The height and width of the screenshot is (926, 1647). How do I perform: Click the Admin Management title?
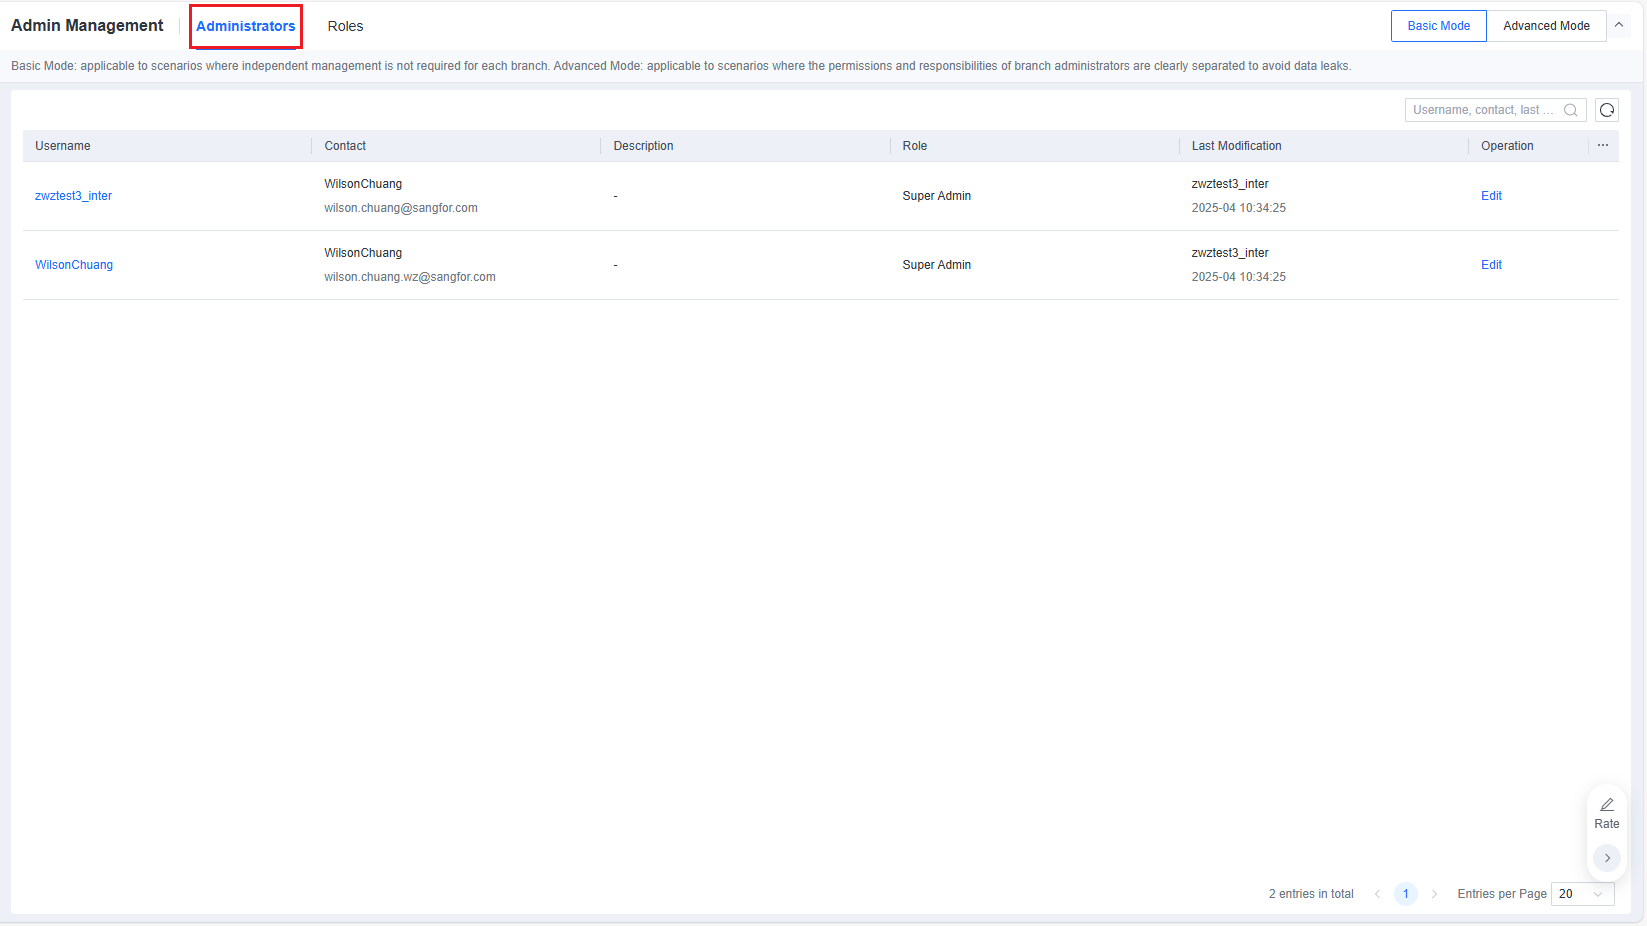tap(87, 26)
